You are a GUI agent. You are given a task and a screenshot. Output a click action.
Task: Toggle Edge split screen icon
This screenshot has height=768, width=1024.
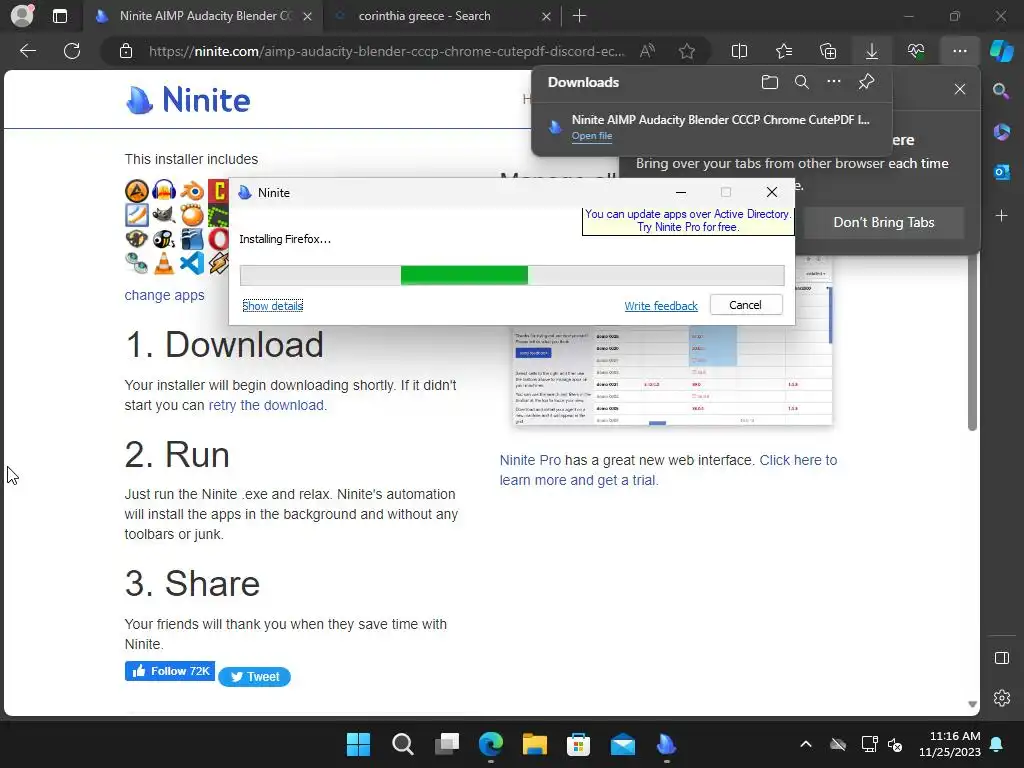pyautogui.click(x=739, y=51)
